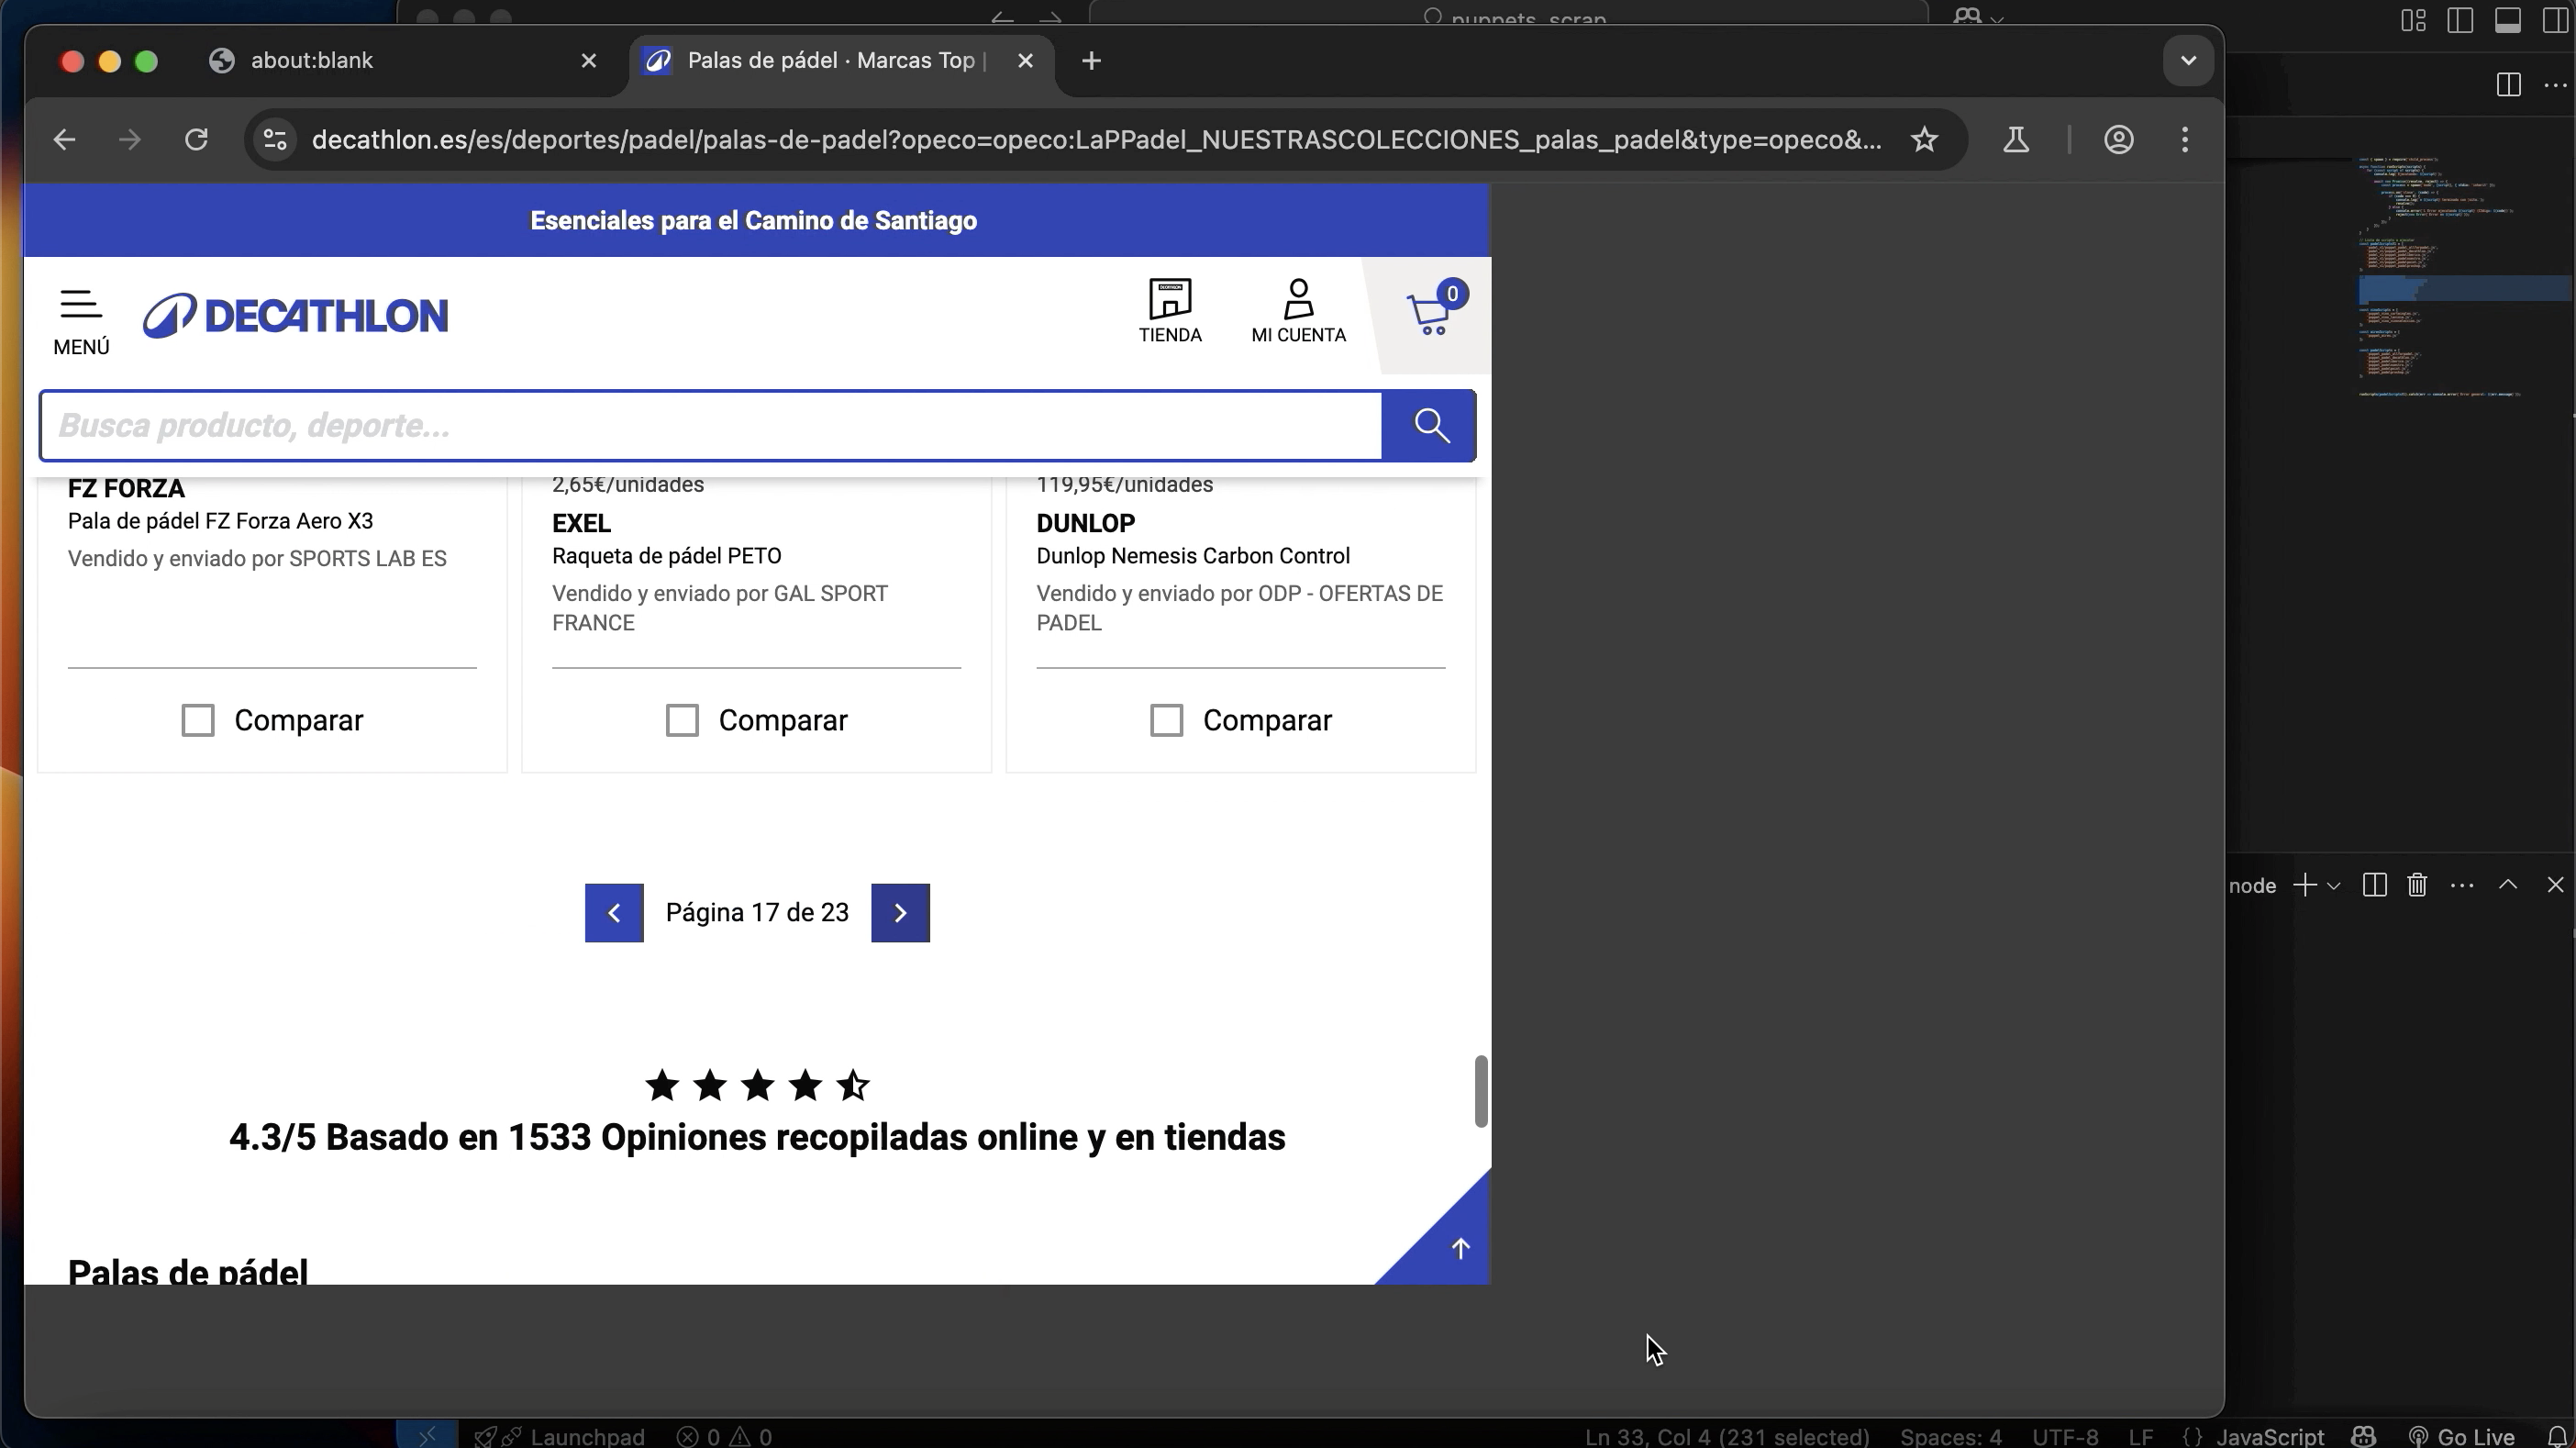This screenshot has height=1448, width=2576.
Task: Click the Busca producto search field
Action: 711,426
